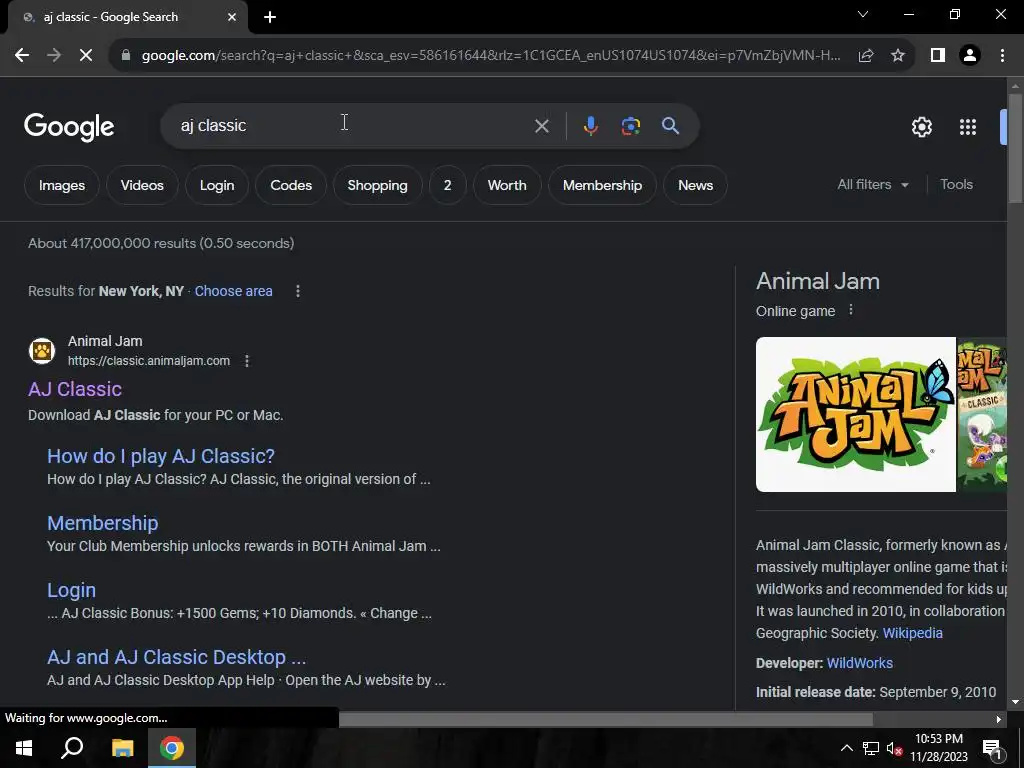Open the WildWorks developer link
This screenshot has width=1024, height=768.
point(859,663)
